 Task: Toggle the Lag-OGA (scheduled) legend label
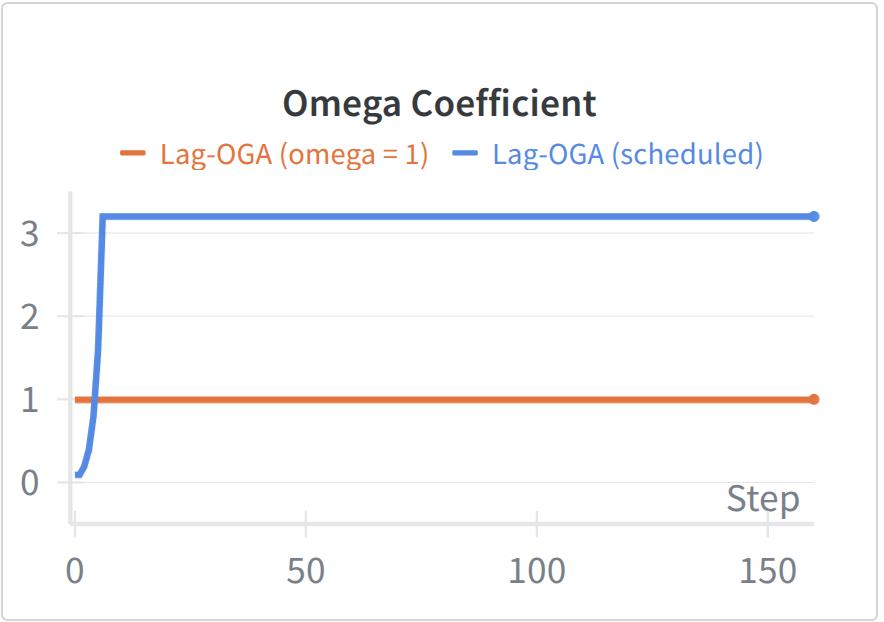click(x=628, y=155)
